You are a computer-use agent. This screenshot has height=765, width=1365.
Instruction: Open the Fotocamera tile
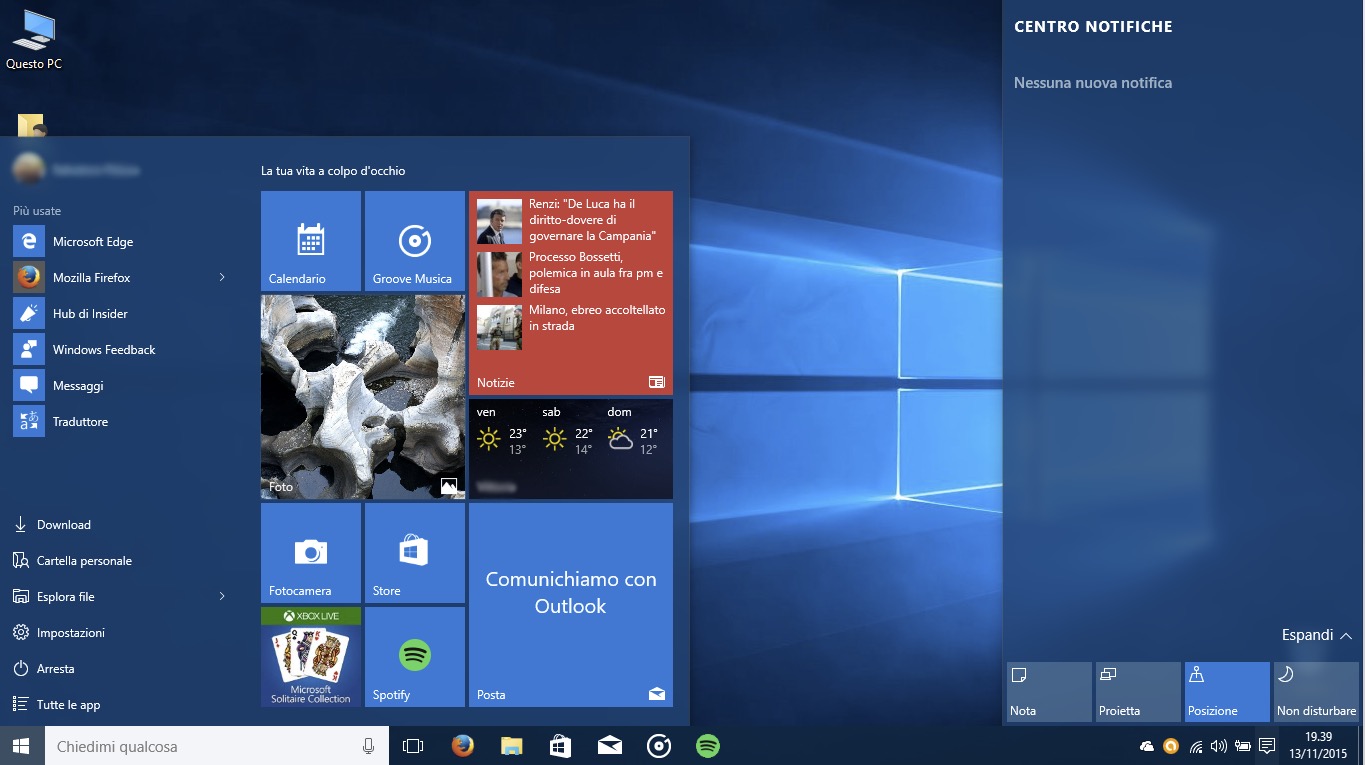310,553
